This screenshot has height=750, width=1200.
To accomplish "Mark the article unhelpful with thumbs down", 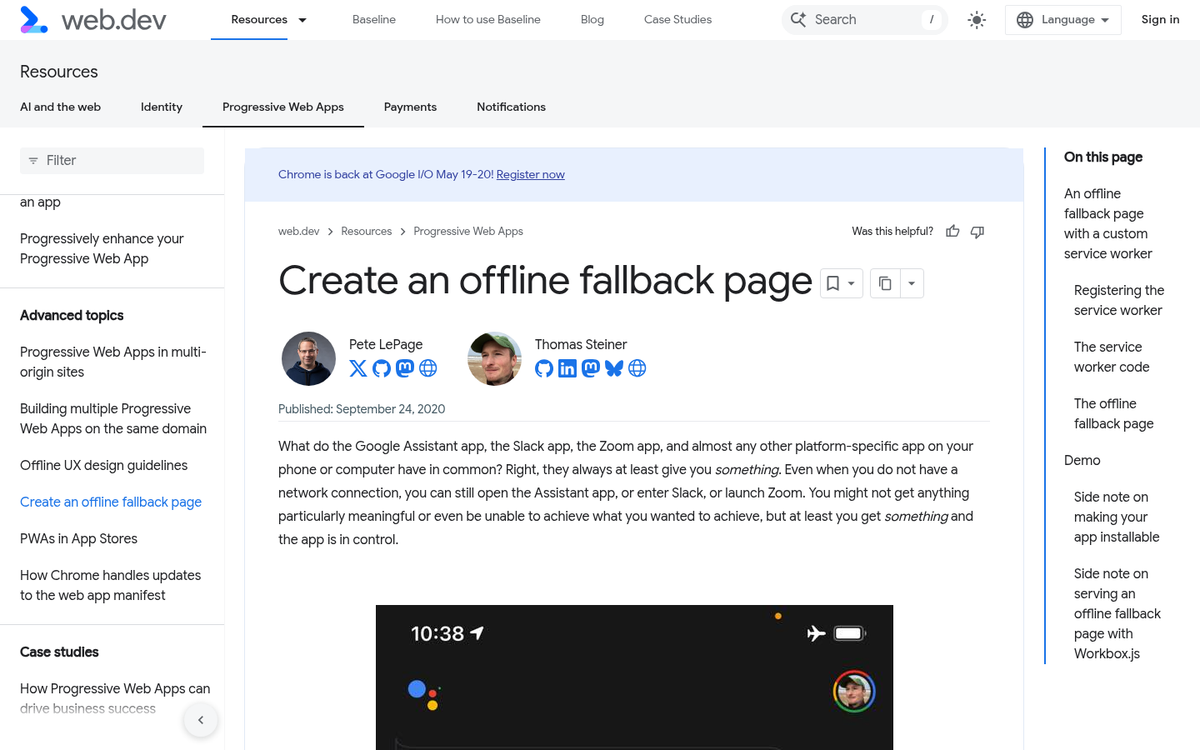I will pyautogui.click(x=977, y=231).
